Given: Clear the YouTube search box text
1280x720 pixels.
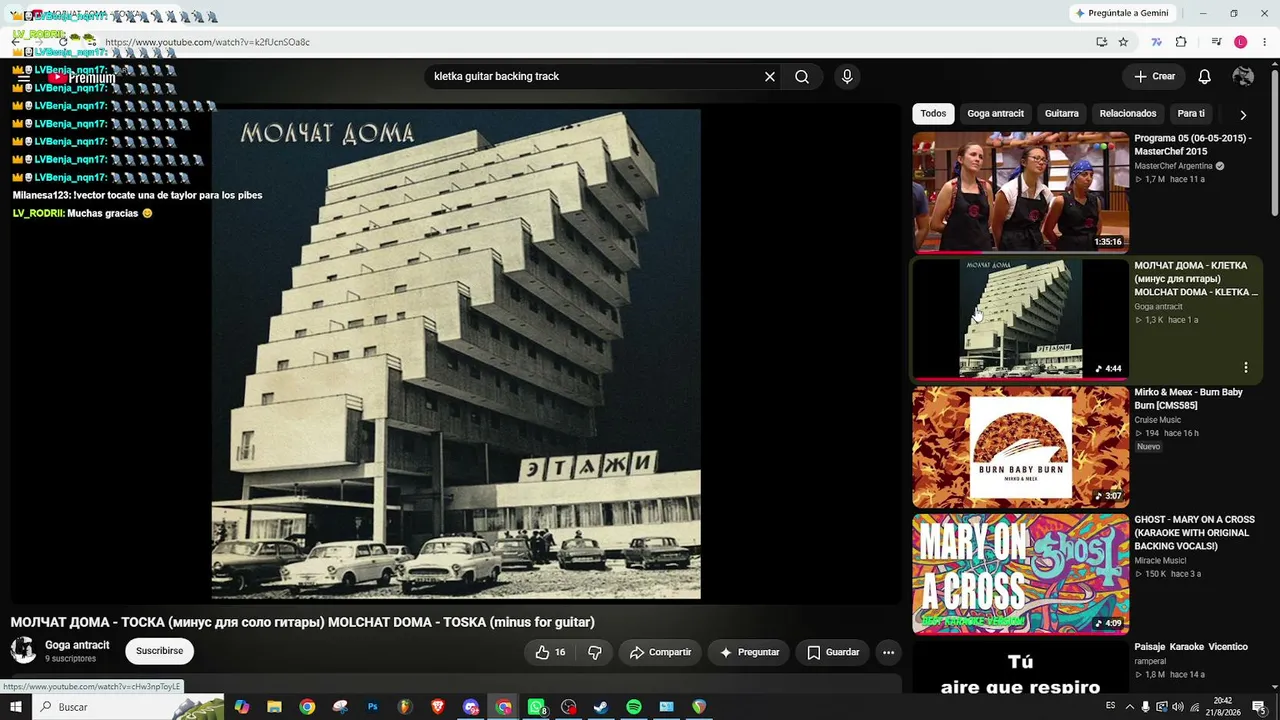Looking at the screenshot, I should 770,77.
